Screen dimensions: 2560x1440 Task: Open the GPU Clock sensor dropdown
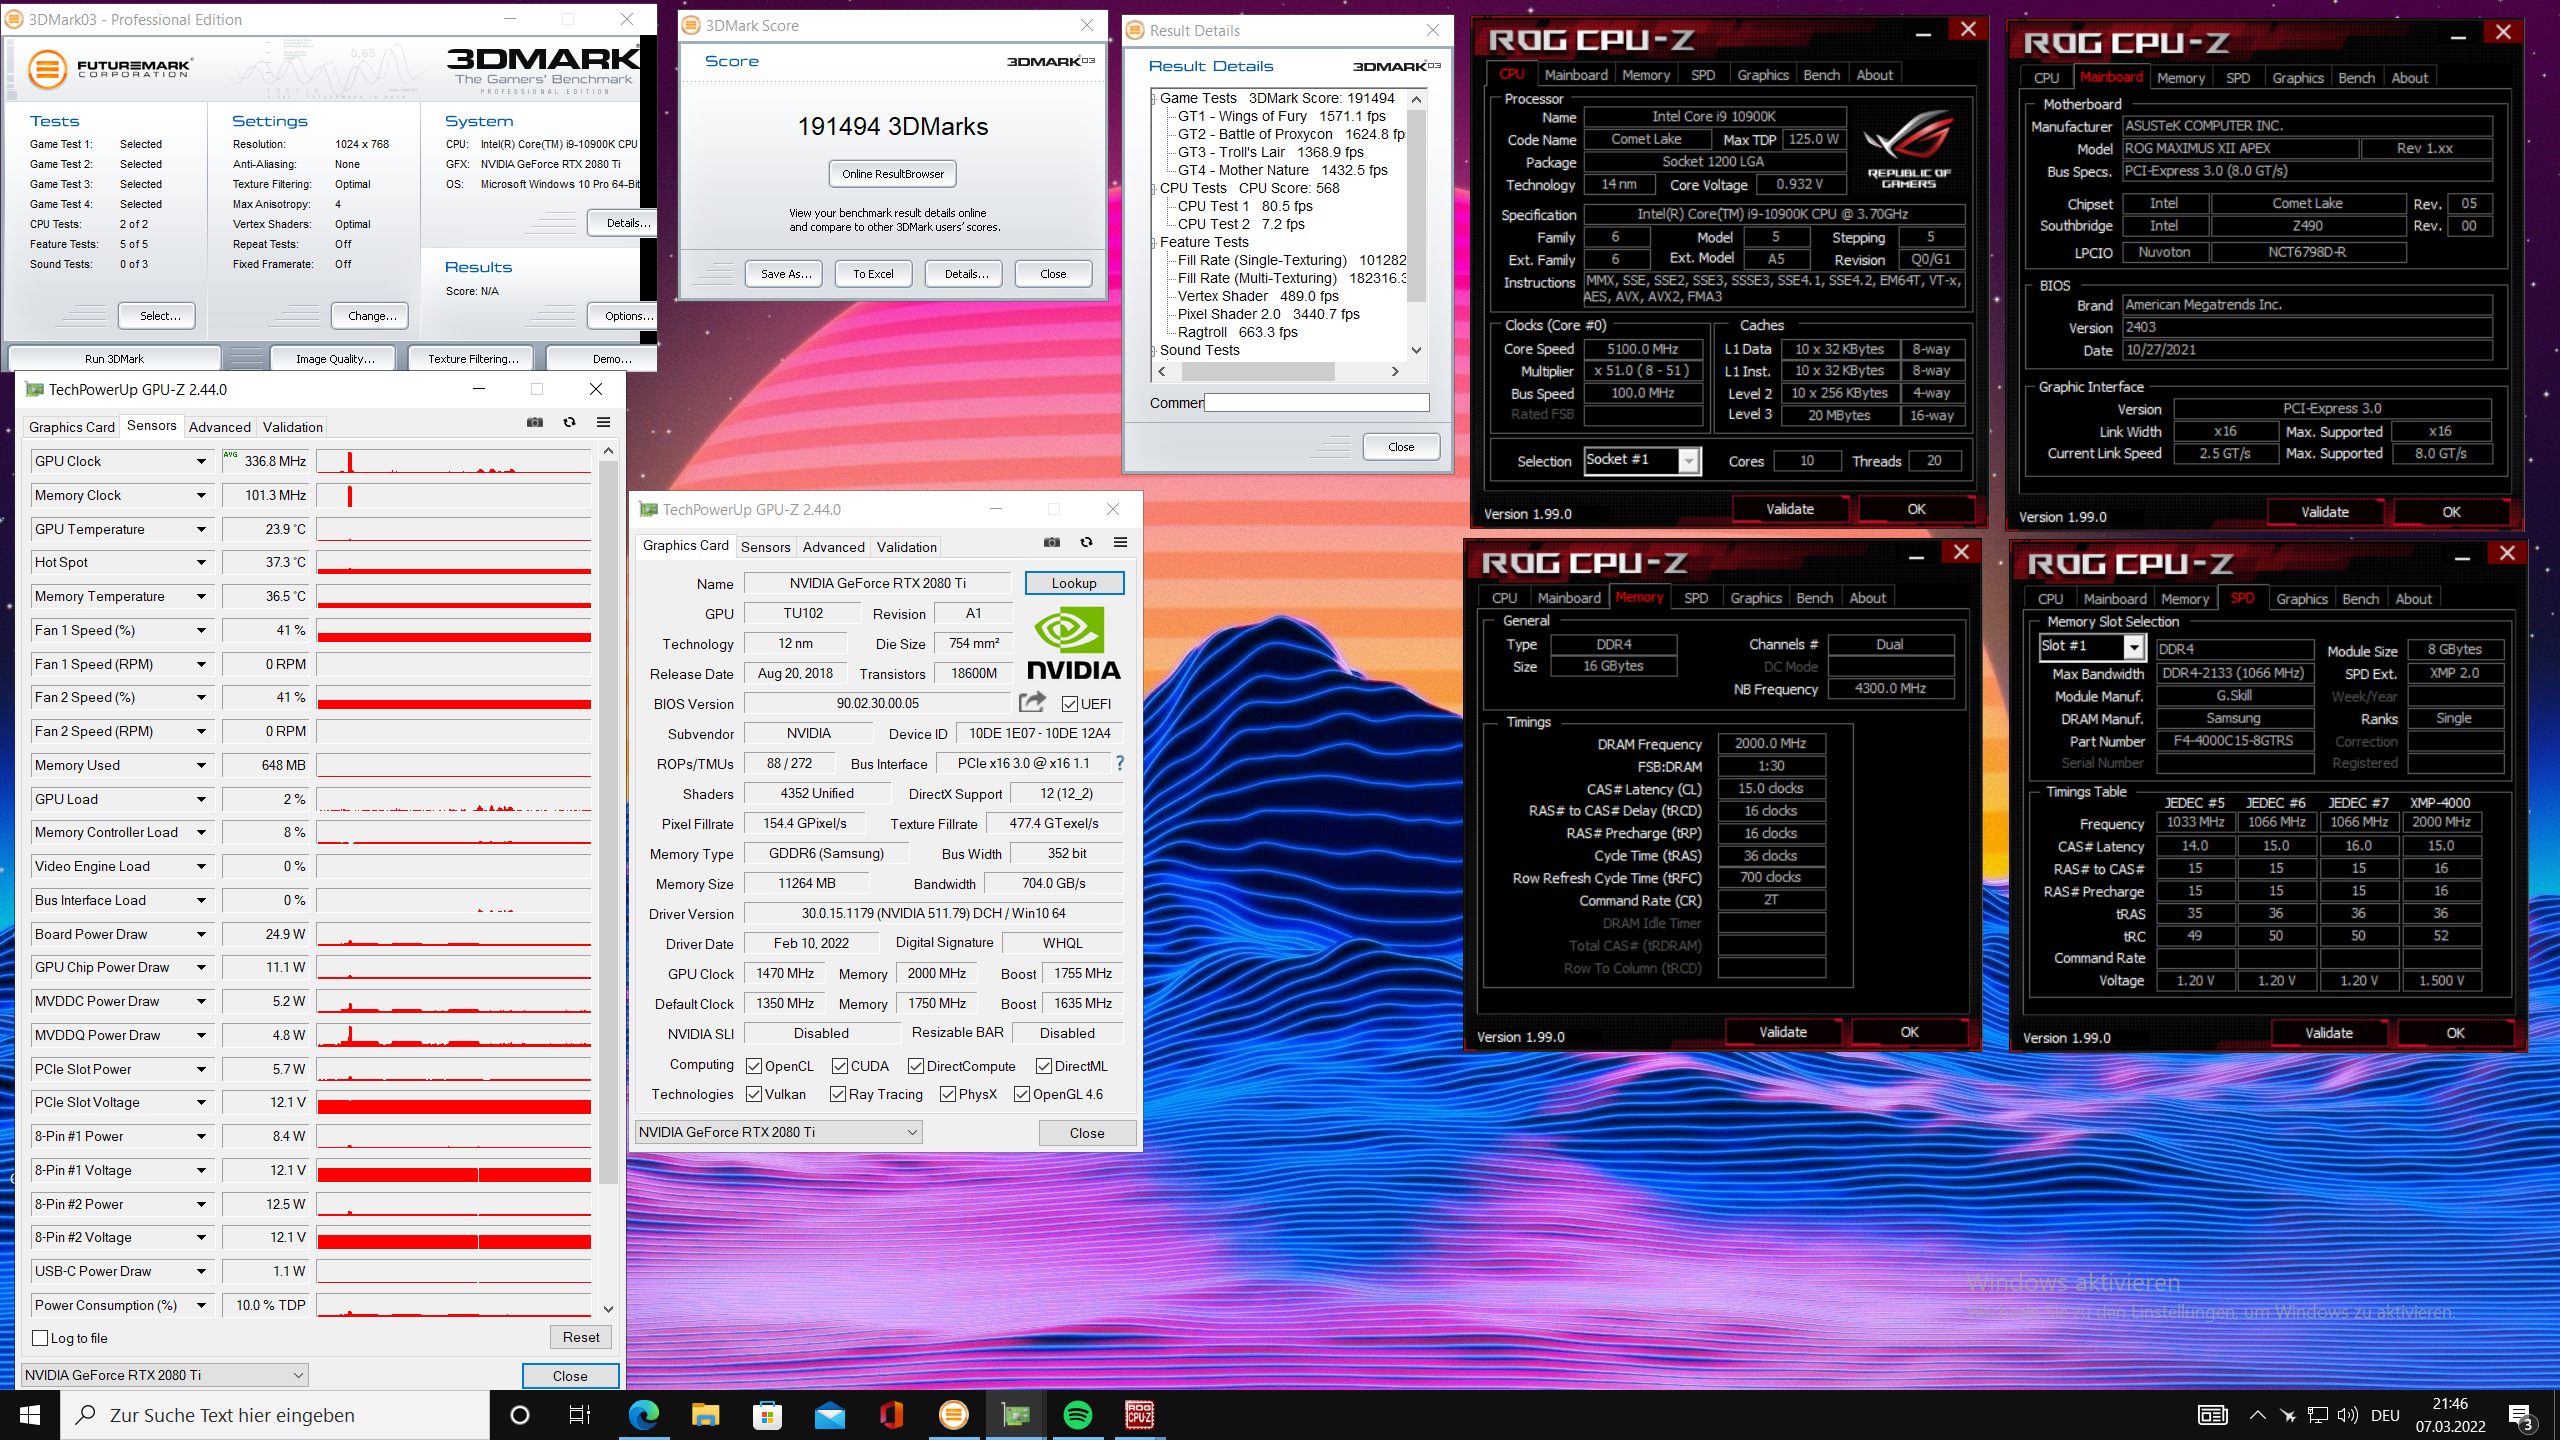[201, 461]
